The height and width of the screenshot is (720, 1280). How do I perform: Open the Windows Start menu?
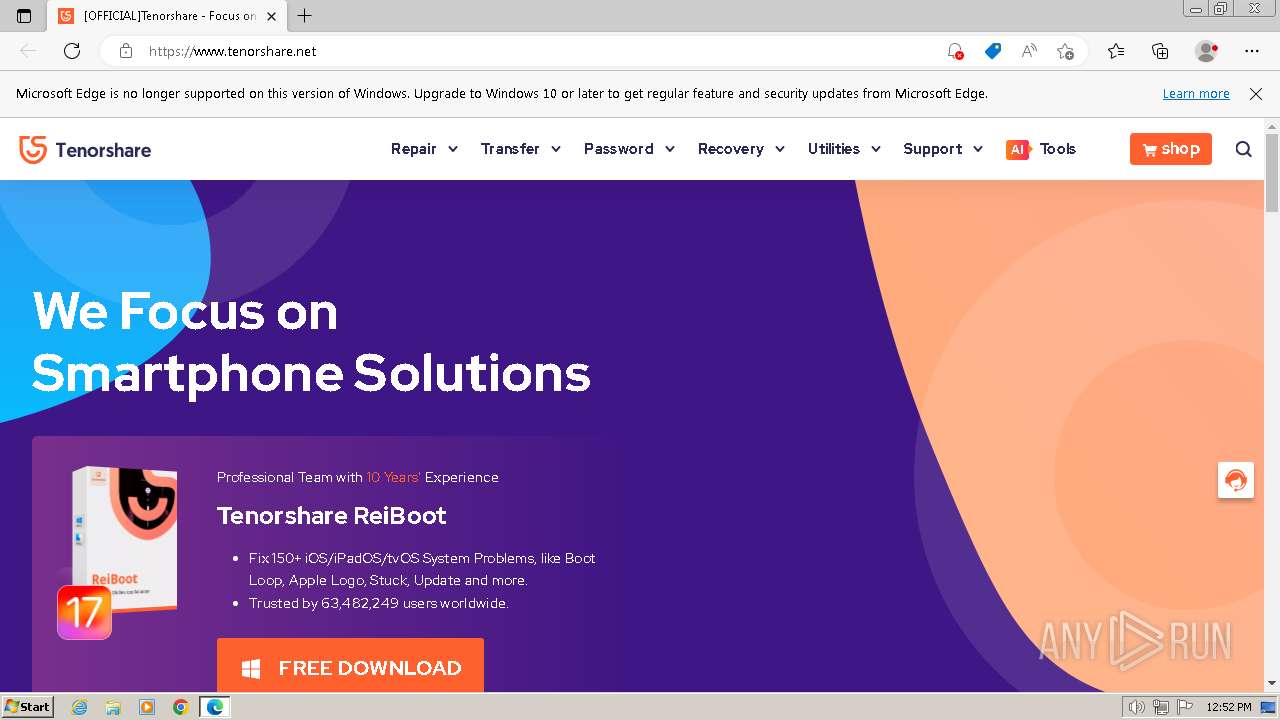(28, 707)
